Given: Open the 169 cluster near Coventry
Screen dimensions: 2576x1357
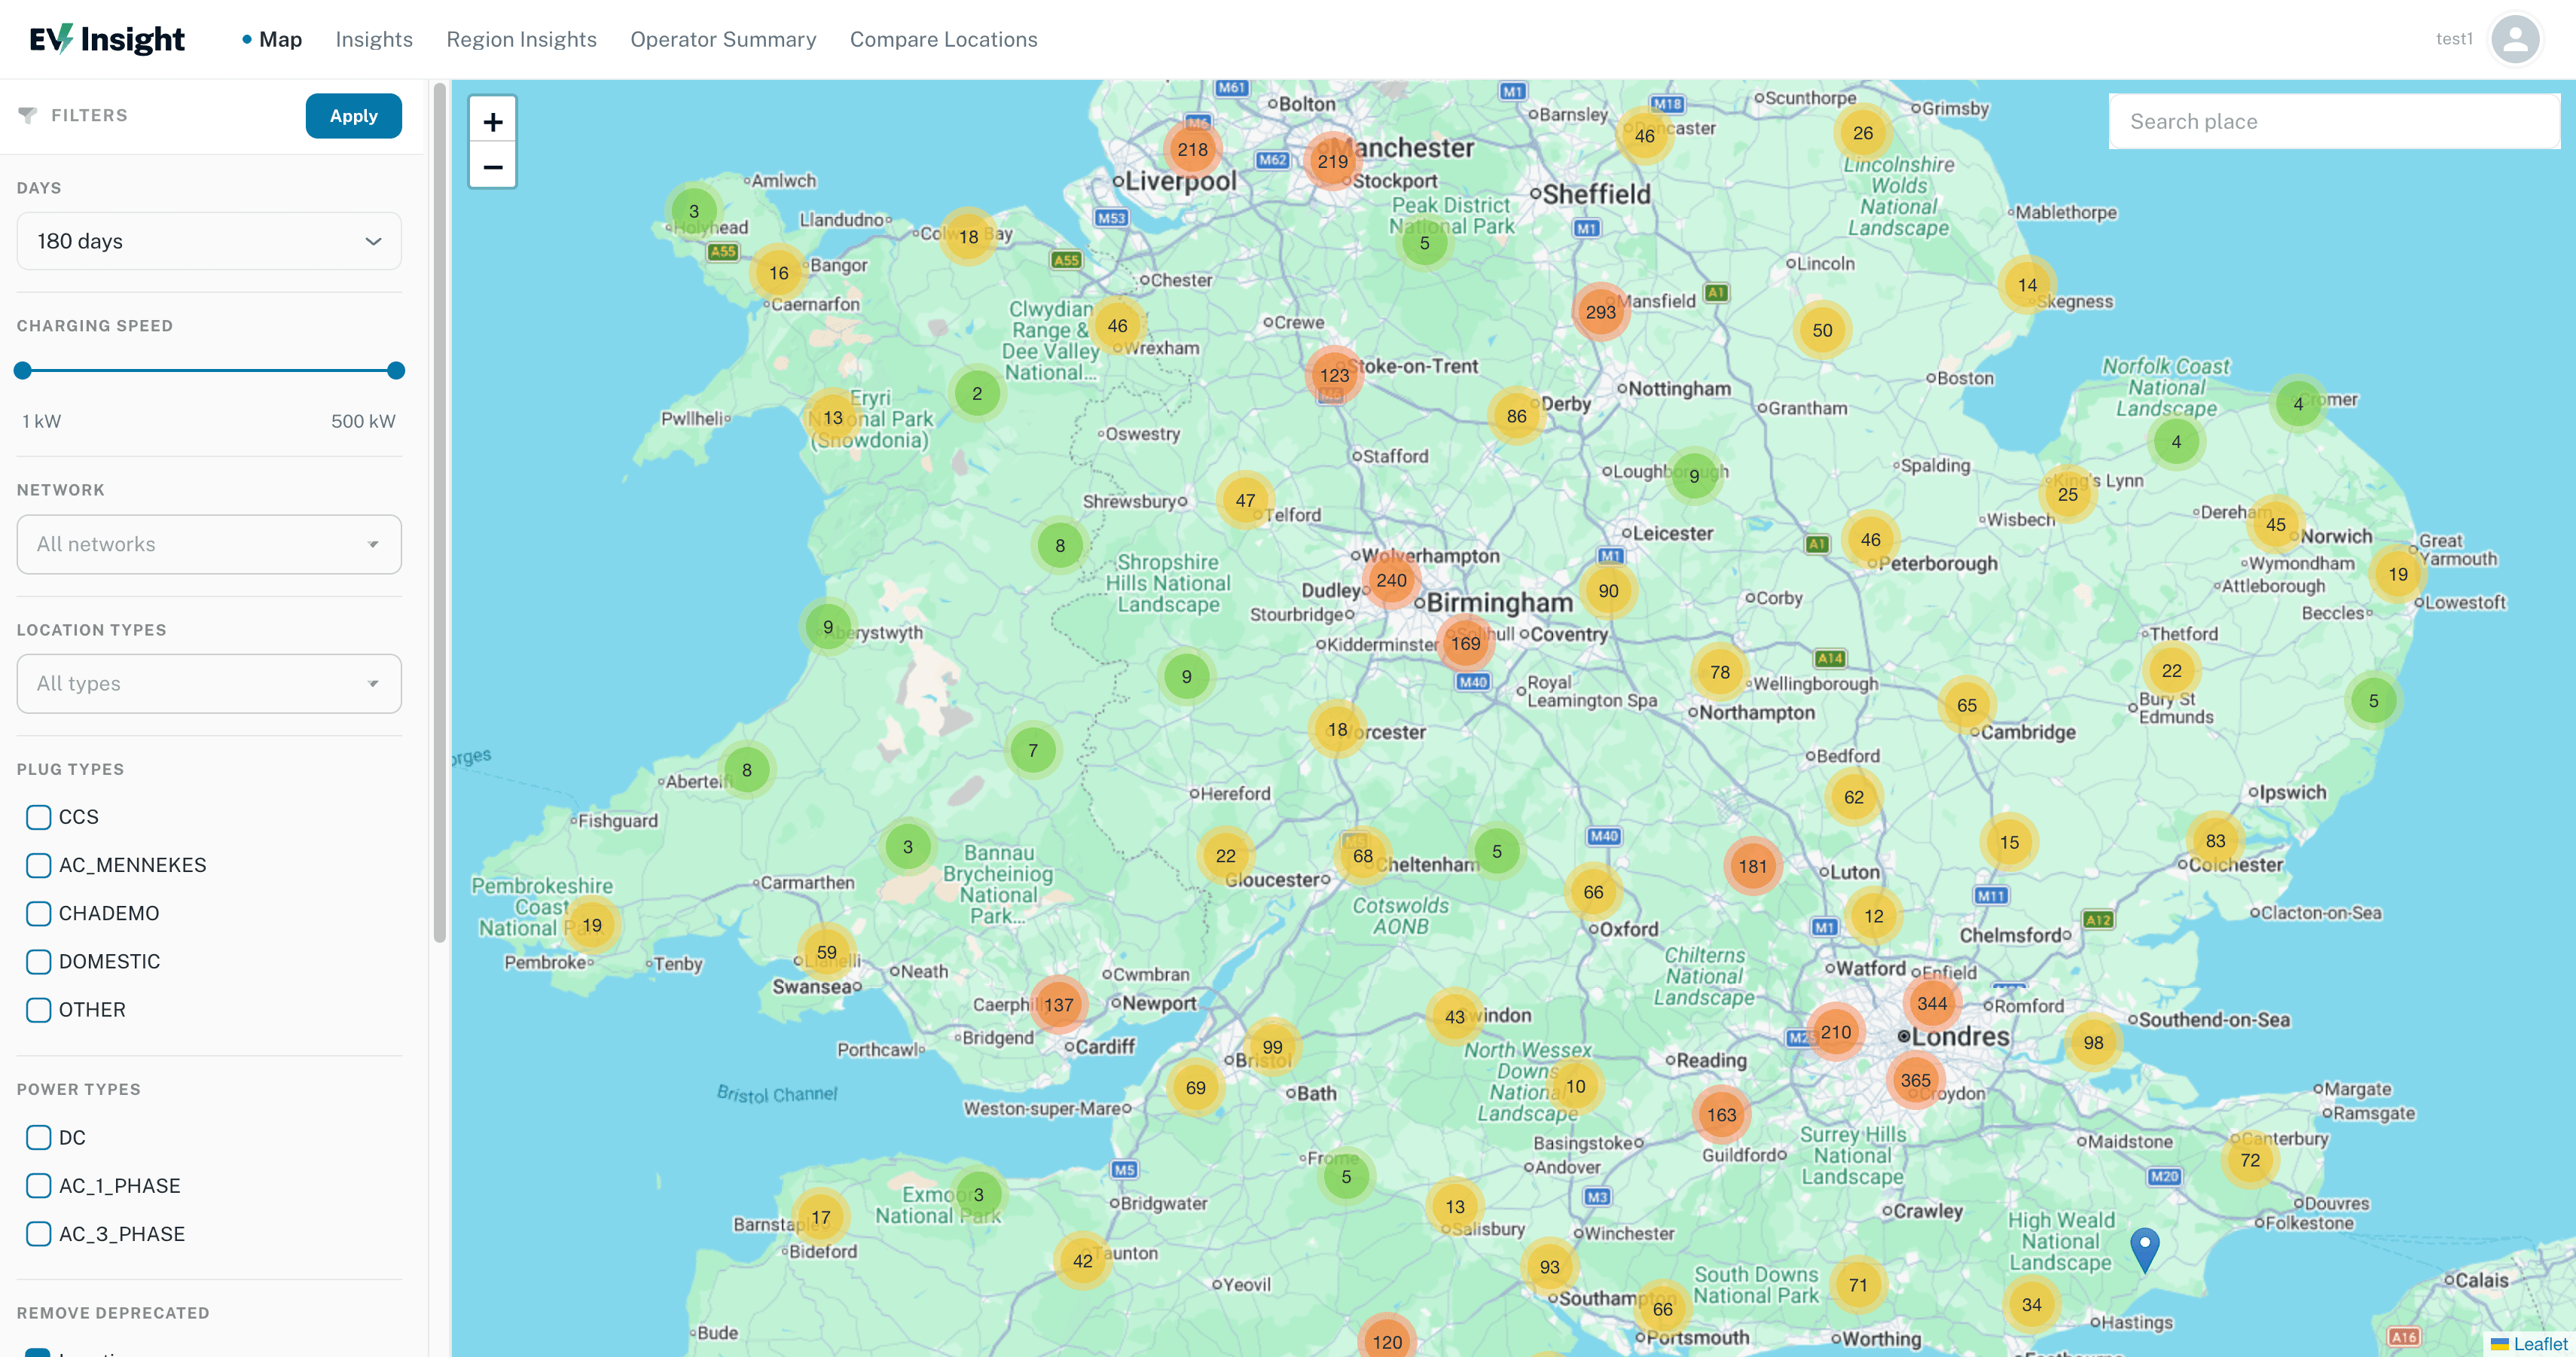Looking at the screenshot, I should click(x=1465, y=643).
